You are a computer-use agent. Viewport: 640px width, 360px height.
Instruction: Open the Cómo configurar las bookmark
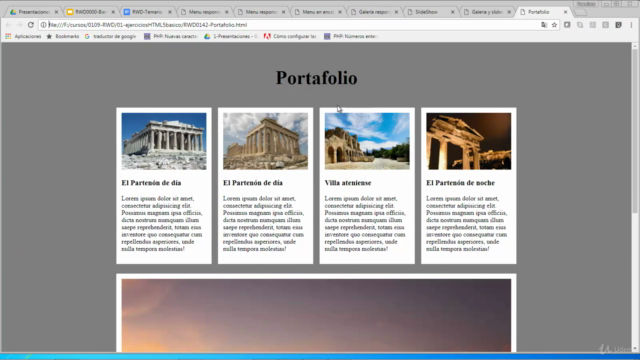pos(290,36)
